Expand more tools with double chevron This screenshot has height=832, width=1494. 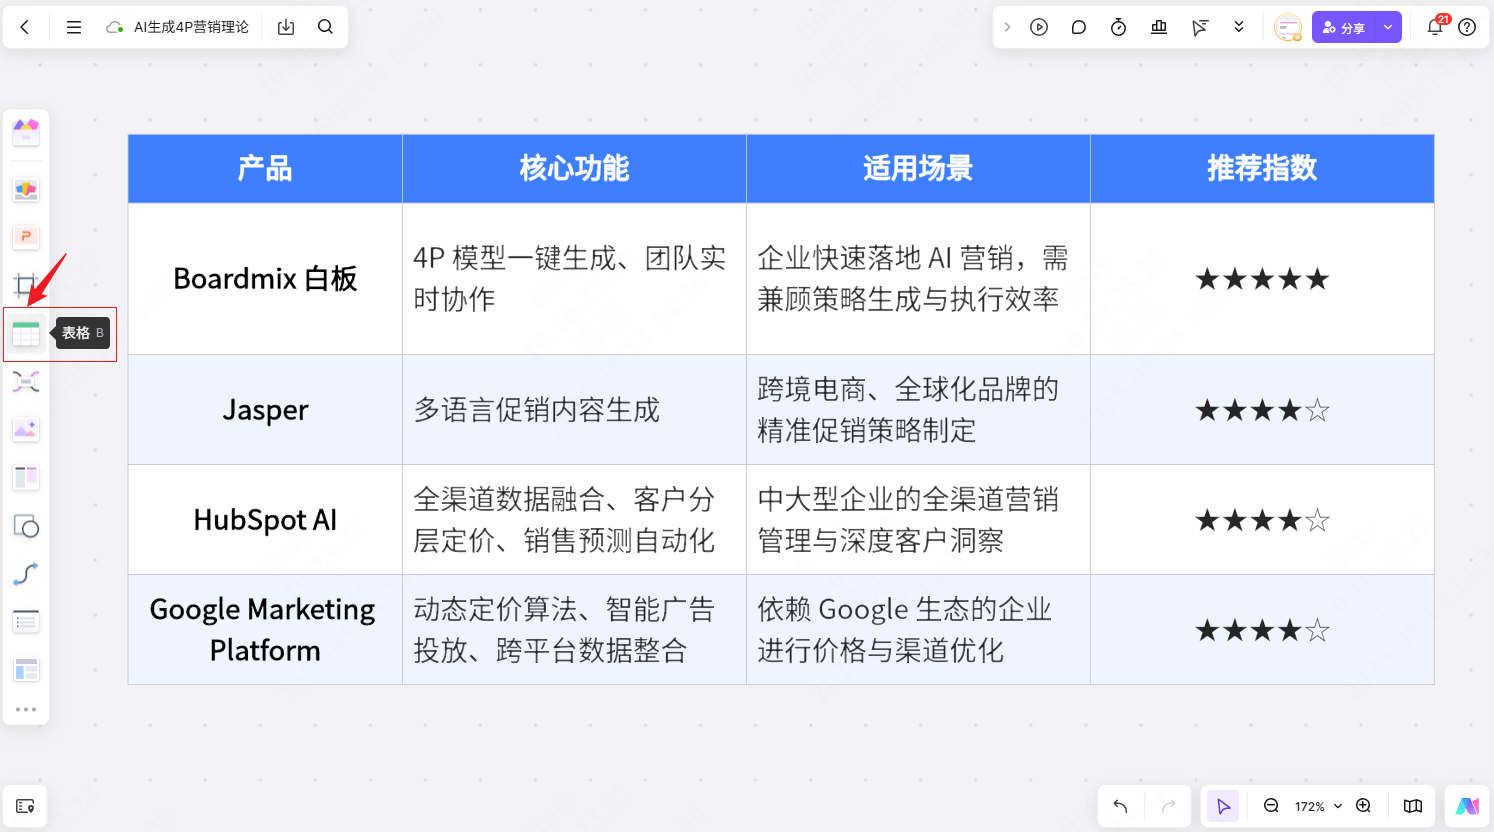[1239, 27]
